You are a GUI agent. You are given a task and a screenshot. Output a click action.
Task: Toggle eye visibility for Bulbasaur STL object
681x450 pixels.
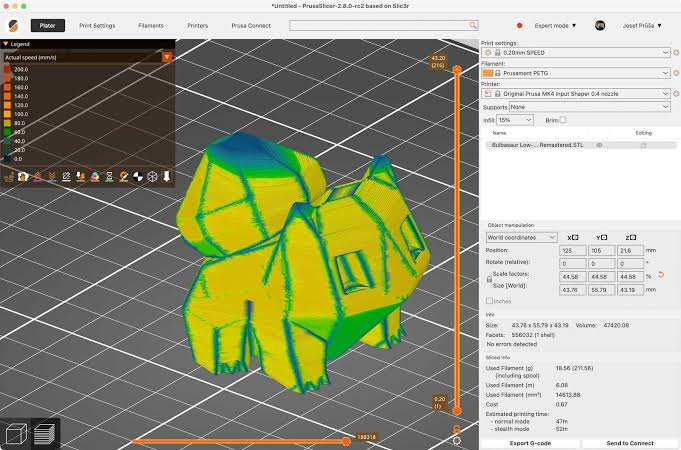click(x=599, y=145)
